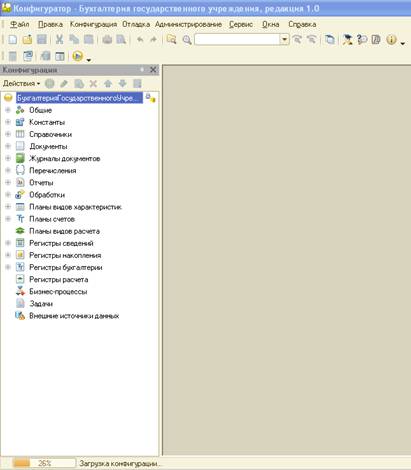This screenshot has width=411, height=470.
Task: Click the yellow Info about icon
Action: [391, 39]
